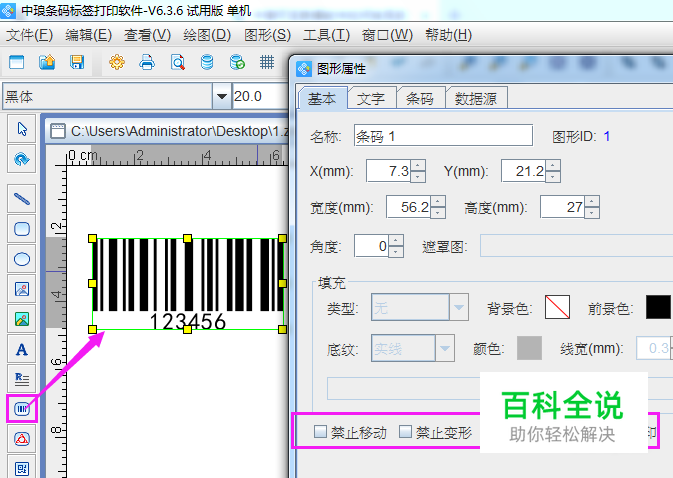This screenshot has height=478, width=673.
Task: Select the text A tool
Action: click(22, 350)
